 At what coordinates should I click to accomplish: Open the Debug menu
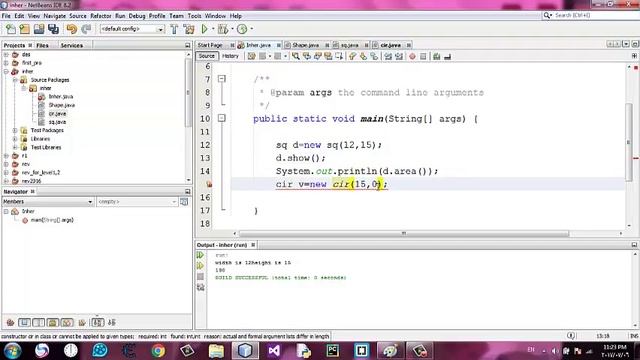(x=137, y=16)
